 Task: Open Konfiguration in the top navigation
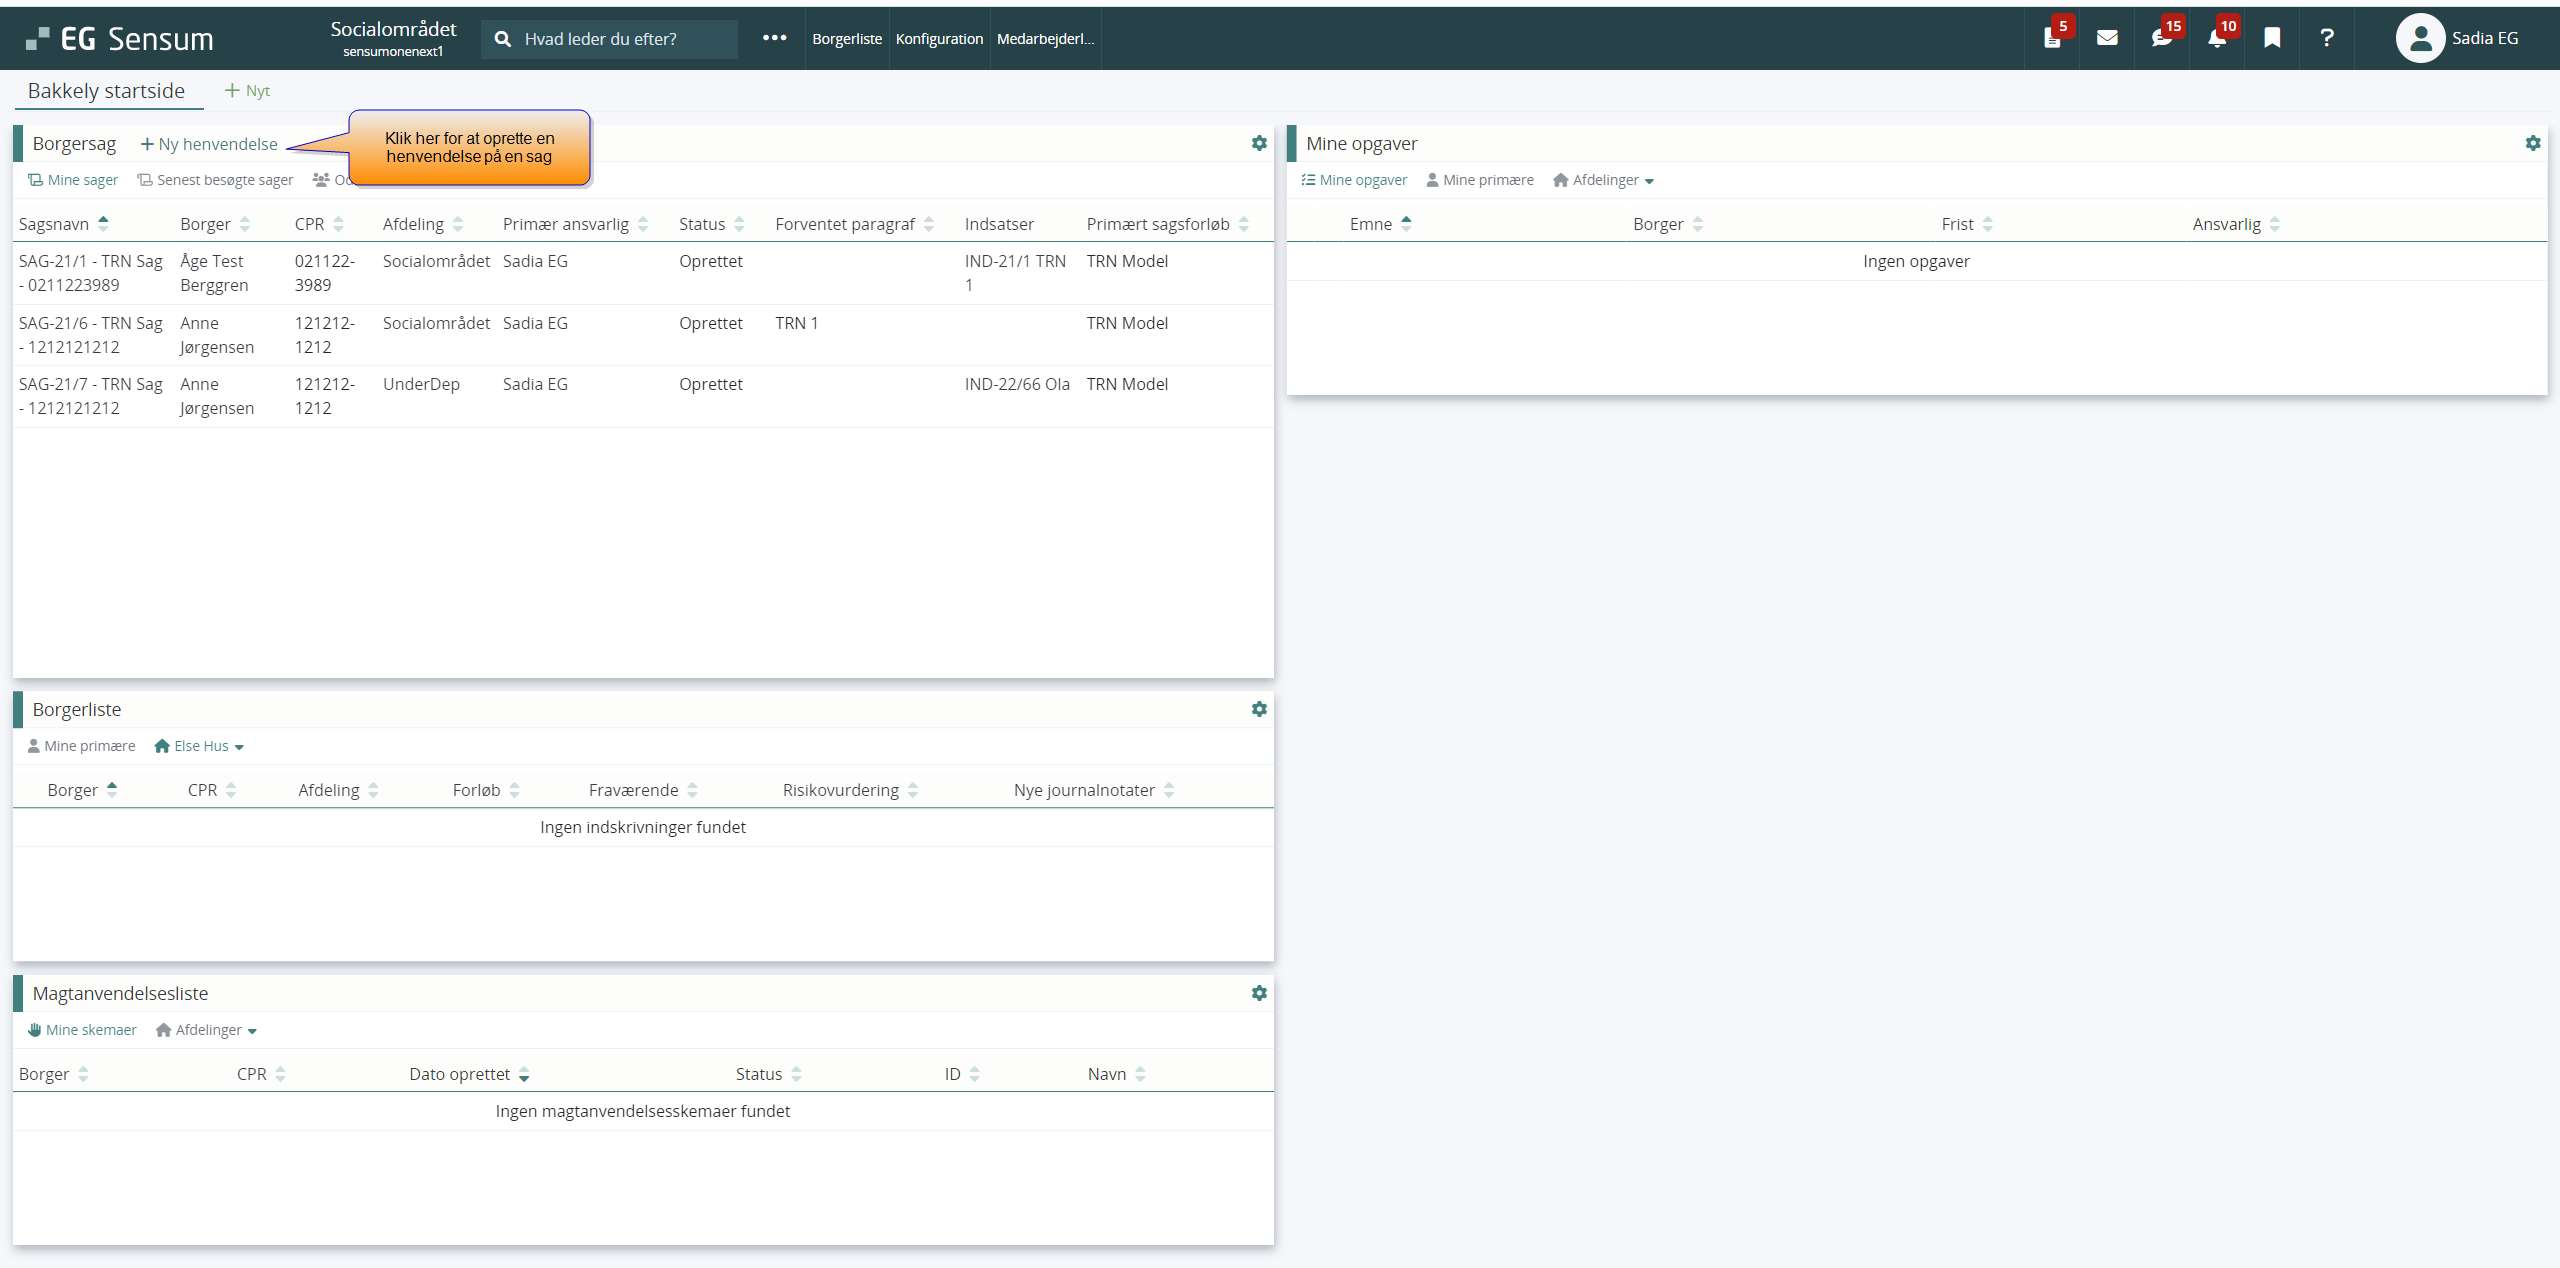coord(939,39)
